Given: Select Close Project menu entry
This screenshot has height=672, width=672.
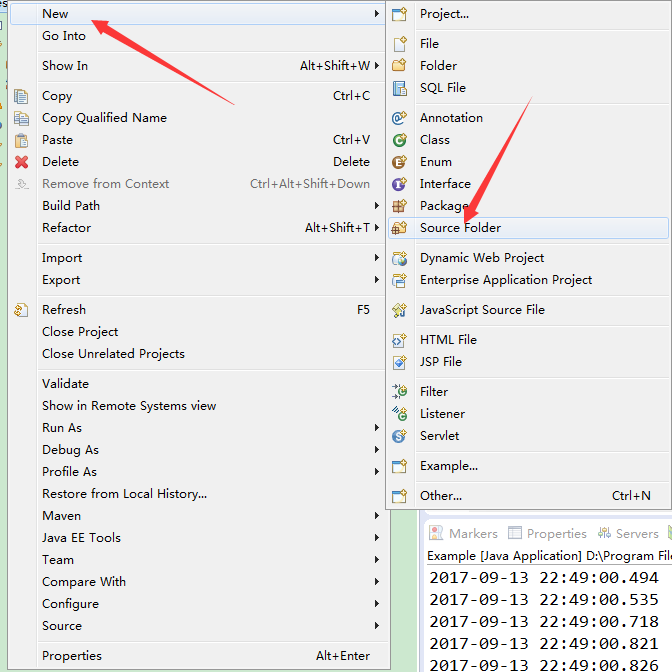Looking at the screenshot, I should 198,332.
